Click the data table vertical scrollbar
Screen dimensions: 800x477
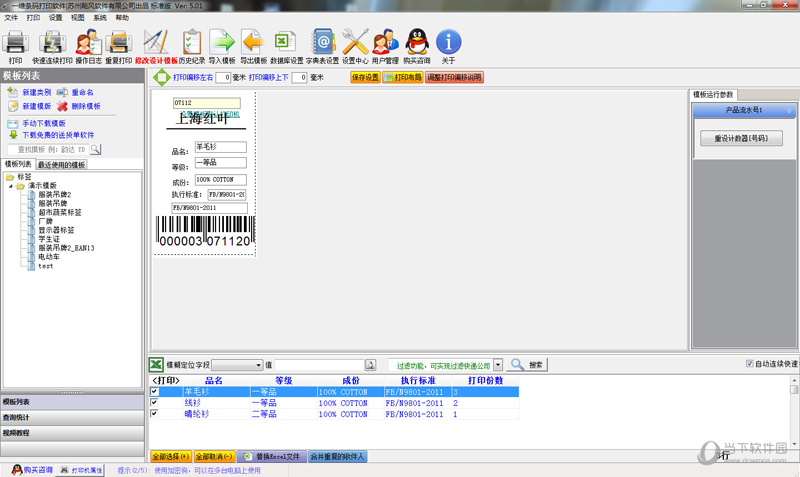coord(794,412)
